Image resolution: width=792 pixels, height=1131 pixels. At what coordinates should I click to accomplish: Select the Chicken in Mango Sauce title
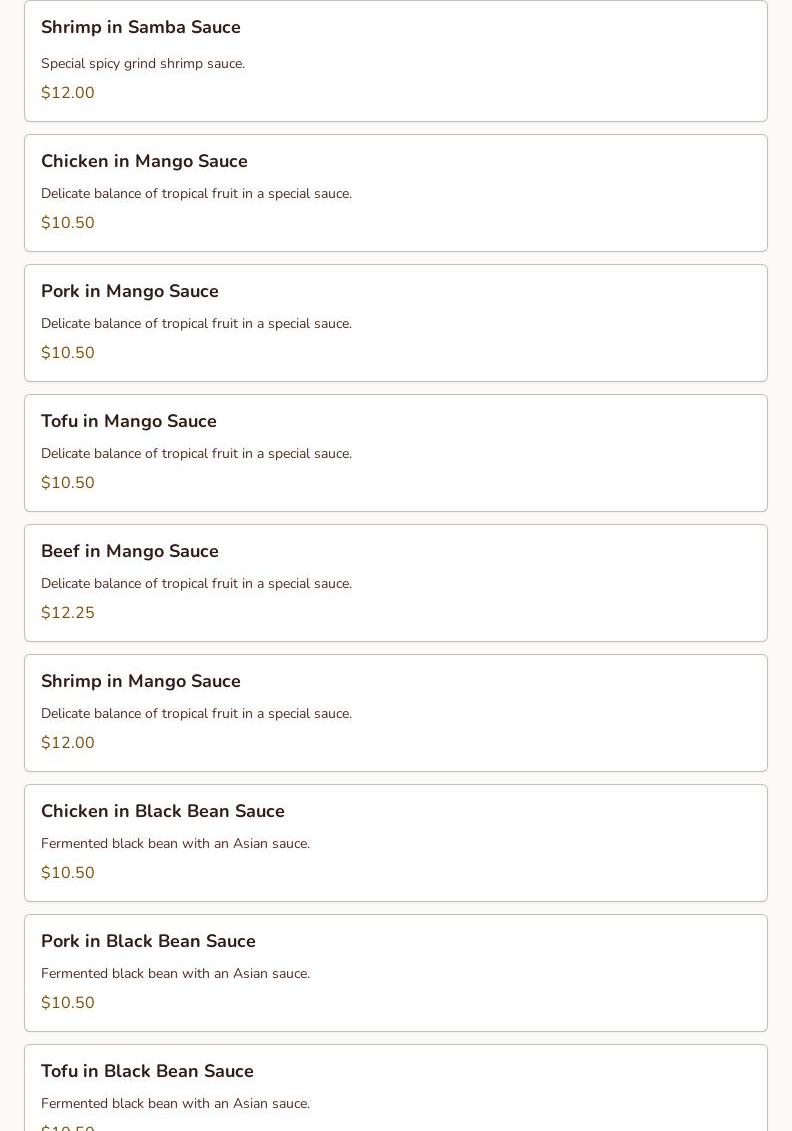(x=144, y=161)
